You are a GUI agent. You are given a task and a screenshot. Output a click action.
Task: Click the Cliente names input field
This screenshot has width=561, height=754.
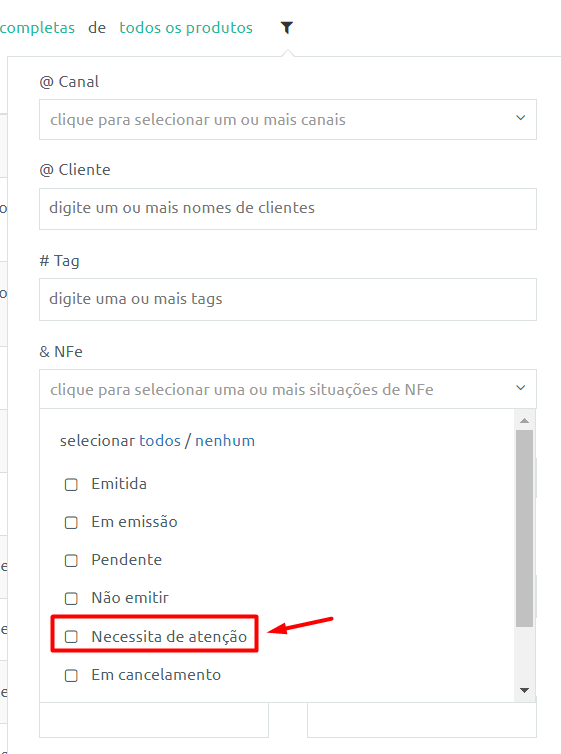tap(287, 209)
